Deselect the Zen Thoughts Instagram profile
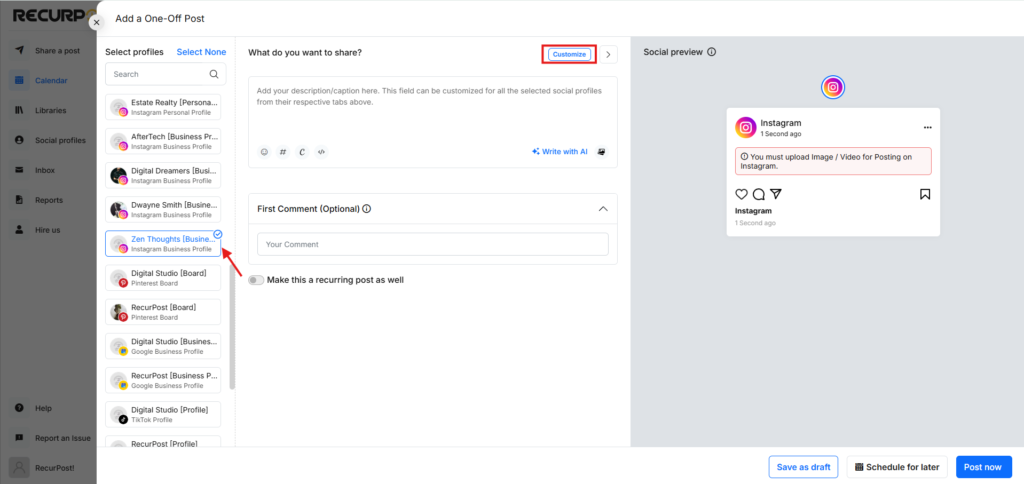Screen dimensions: 1024x484 (x=163, y=244)
